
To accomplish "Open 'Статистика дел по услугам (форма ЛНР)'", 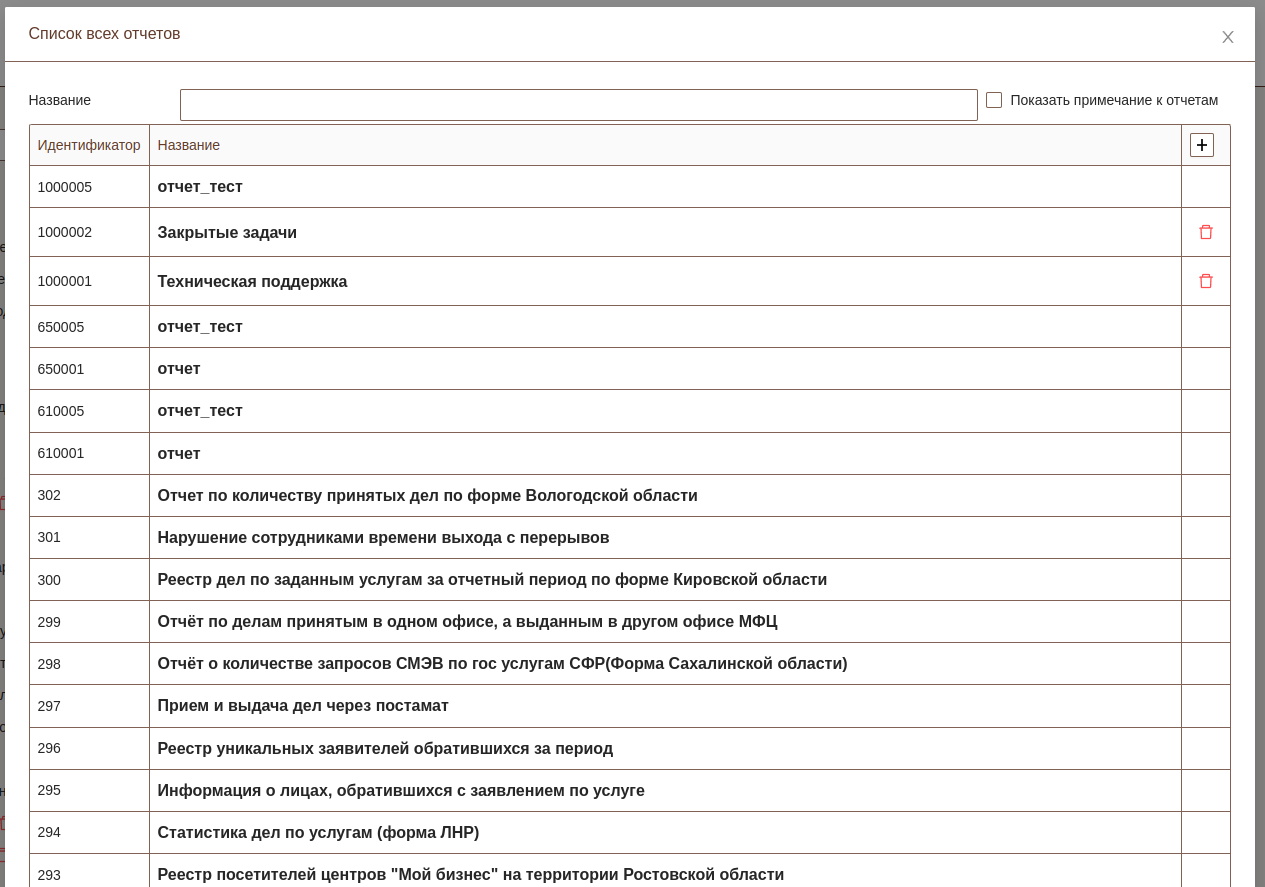I will (318, 833).
